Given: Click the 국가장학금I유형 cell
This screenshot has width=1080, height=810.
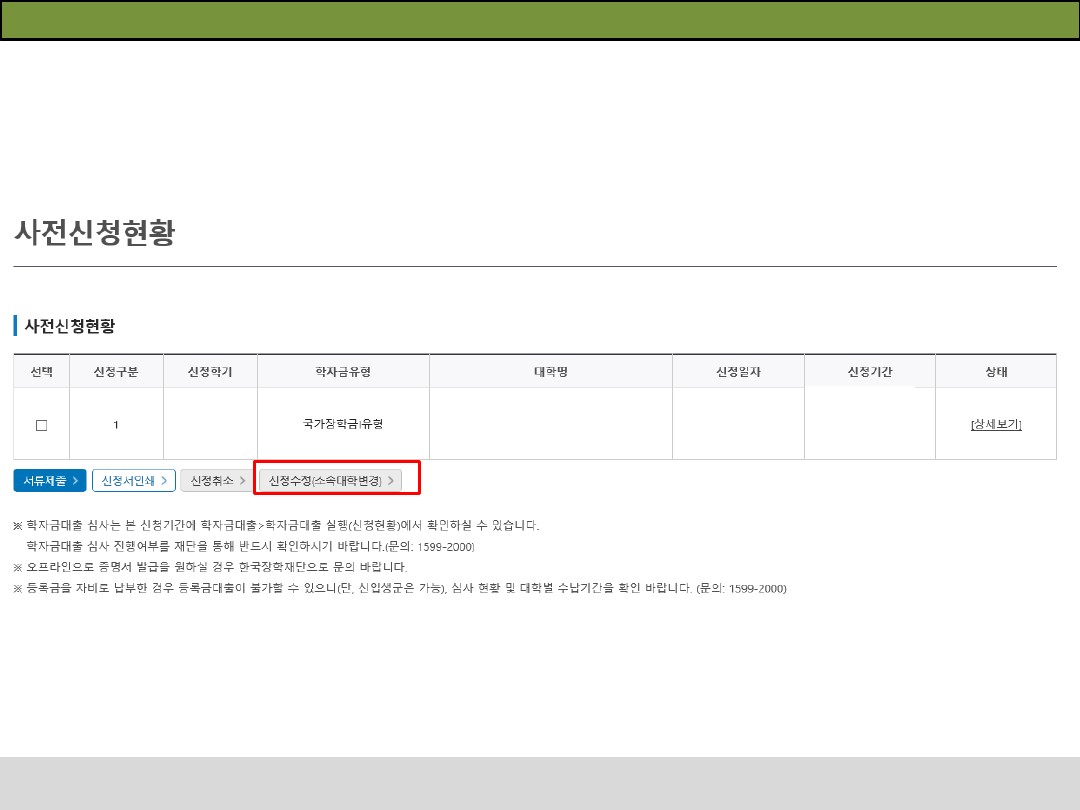Looking at the screenshot, I should pos(343,424).
